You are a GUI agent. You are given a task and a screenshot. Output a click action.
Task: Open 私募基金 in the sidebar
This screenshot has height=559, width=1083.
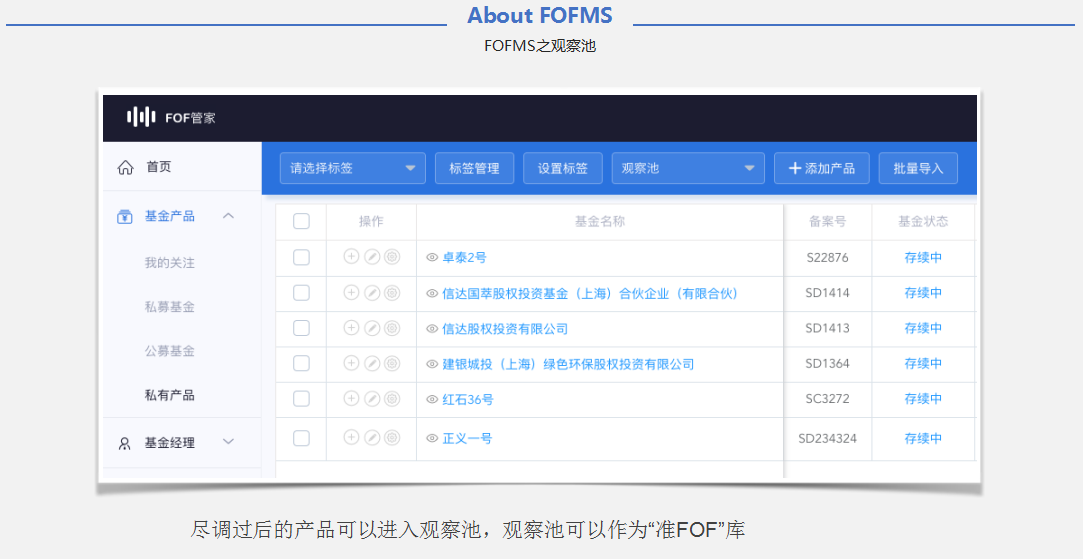(170, 307)
